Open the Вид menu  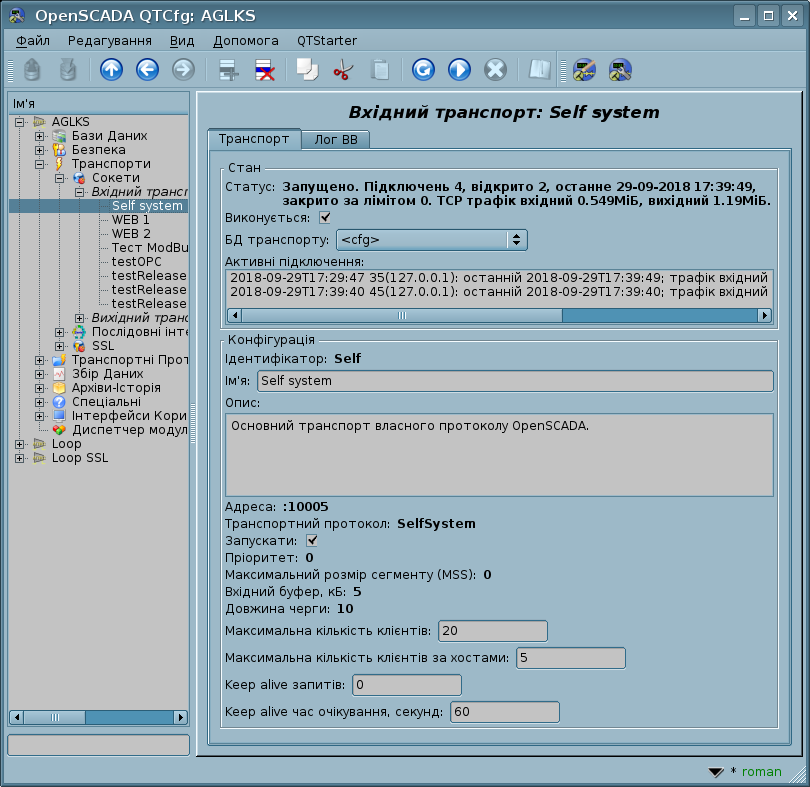[x=182, y=41]
